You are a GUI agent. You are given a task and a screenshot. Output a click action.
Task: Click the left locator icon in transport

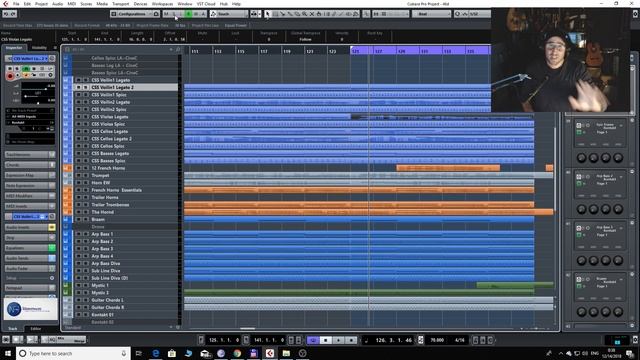[201, 340]
